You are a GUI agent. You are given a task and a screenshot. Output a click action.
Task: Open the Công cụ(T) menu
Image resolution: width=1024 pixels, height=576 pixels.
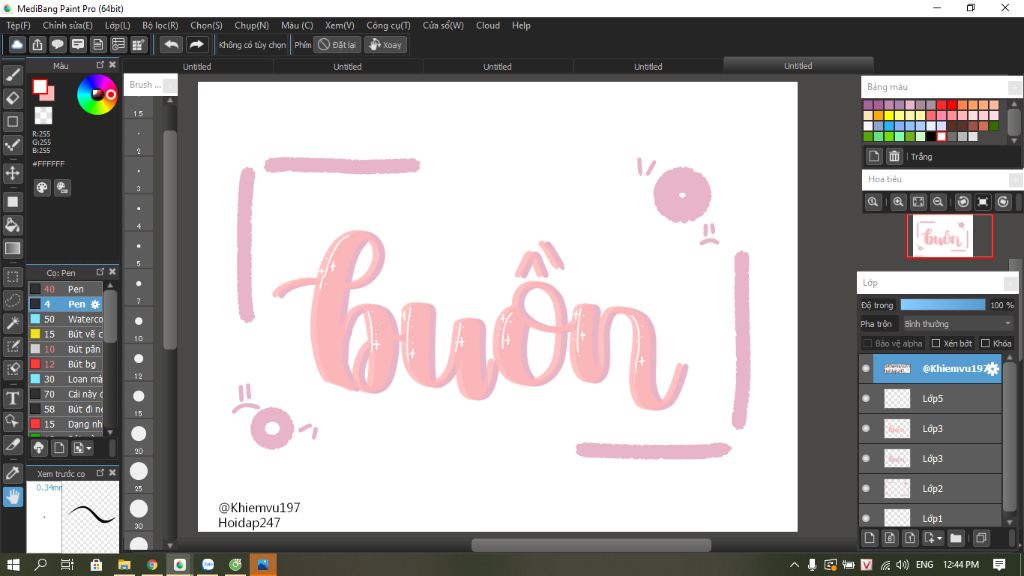(x=388, y=25)
